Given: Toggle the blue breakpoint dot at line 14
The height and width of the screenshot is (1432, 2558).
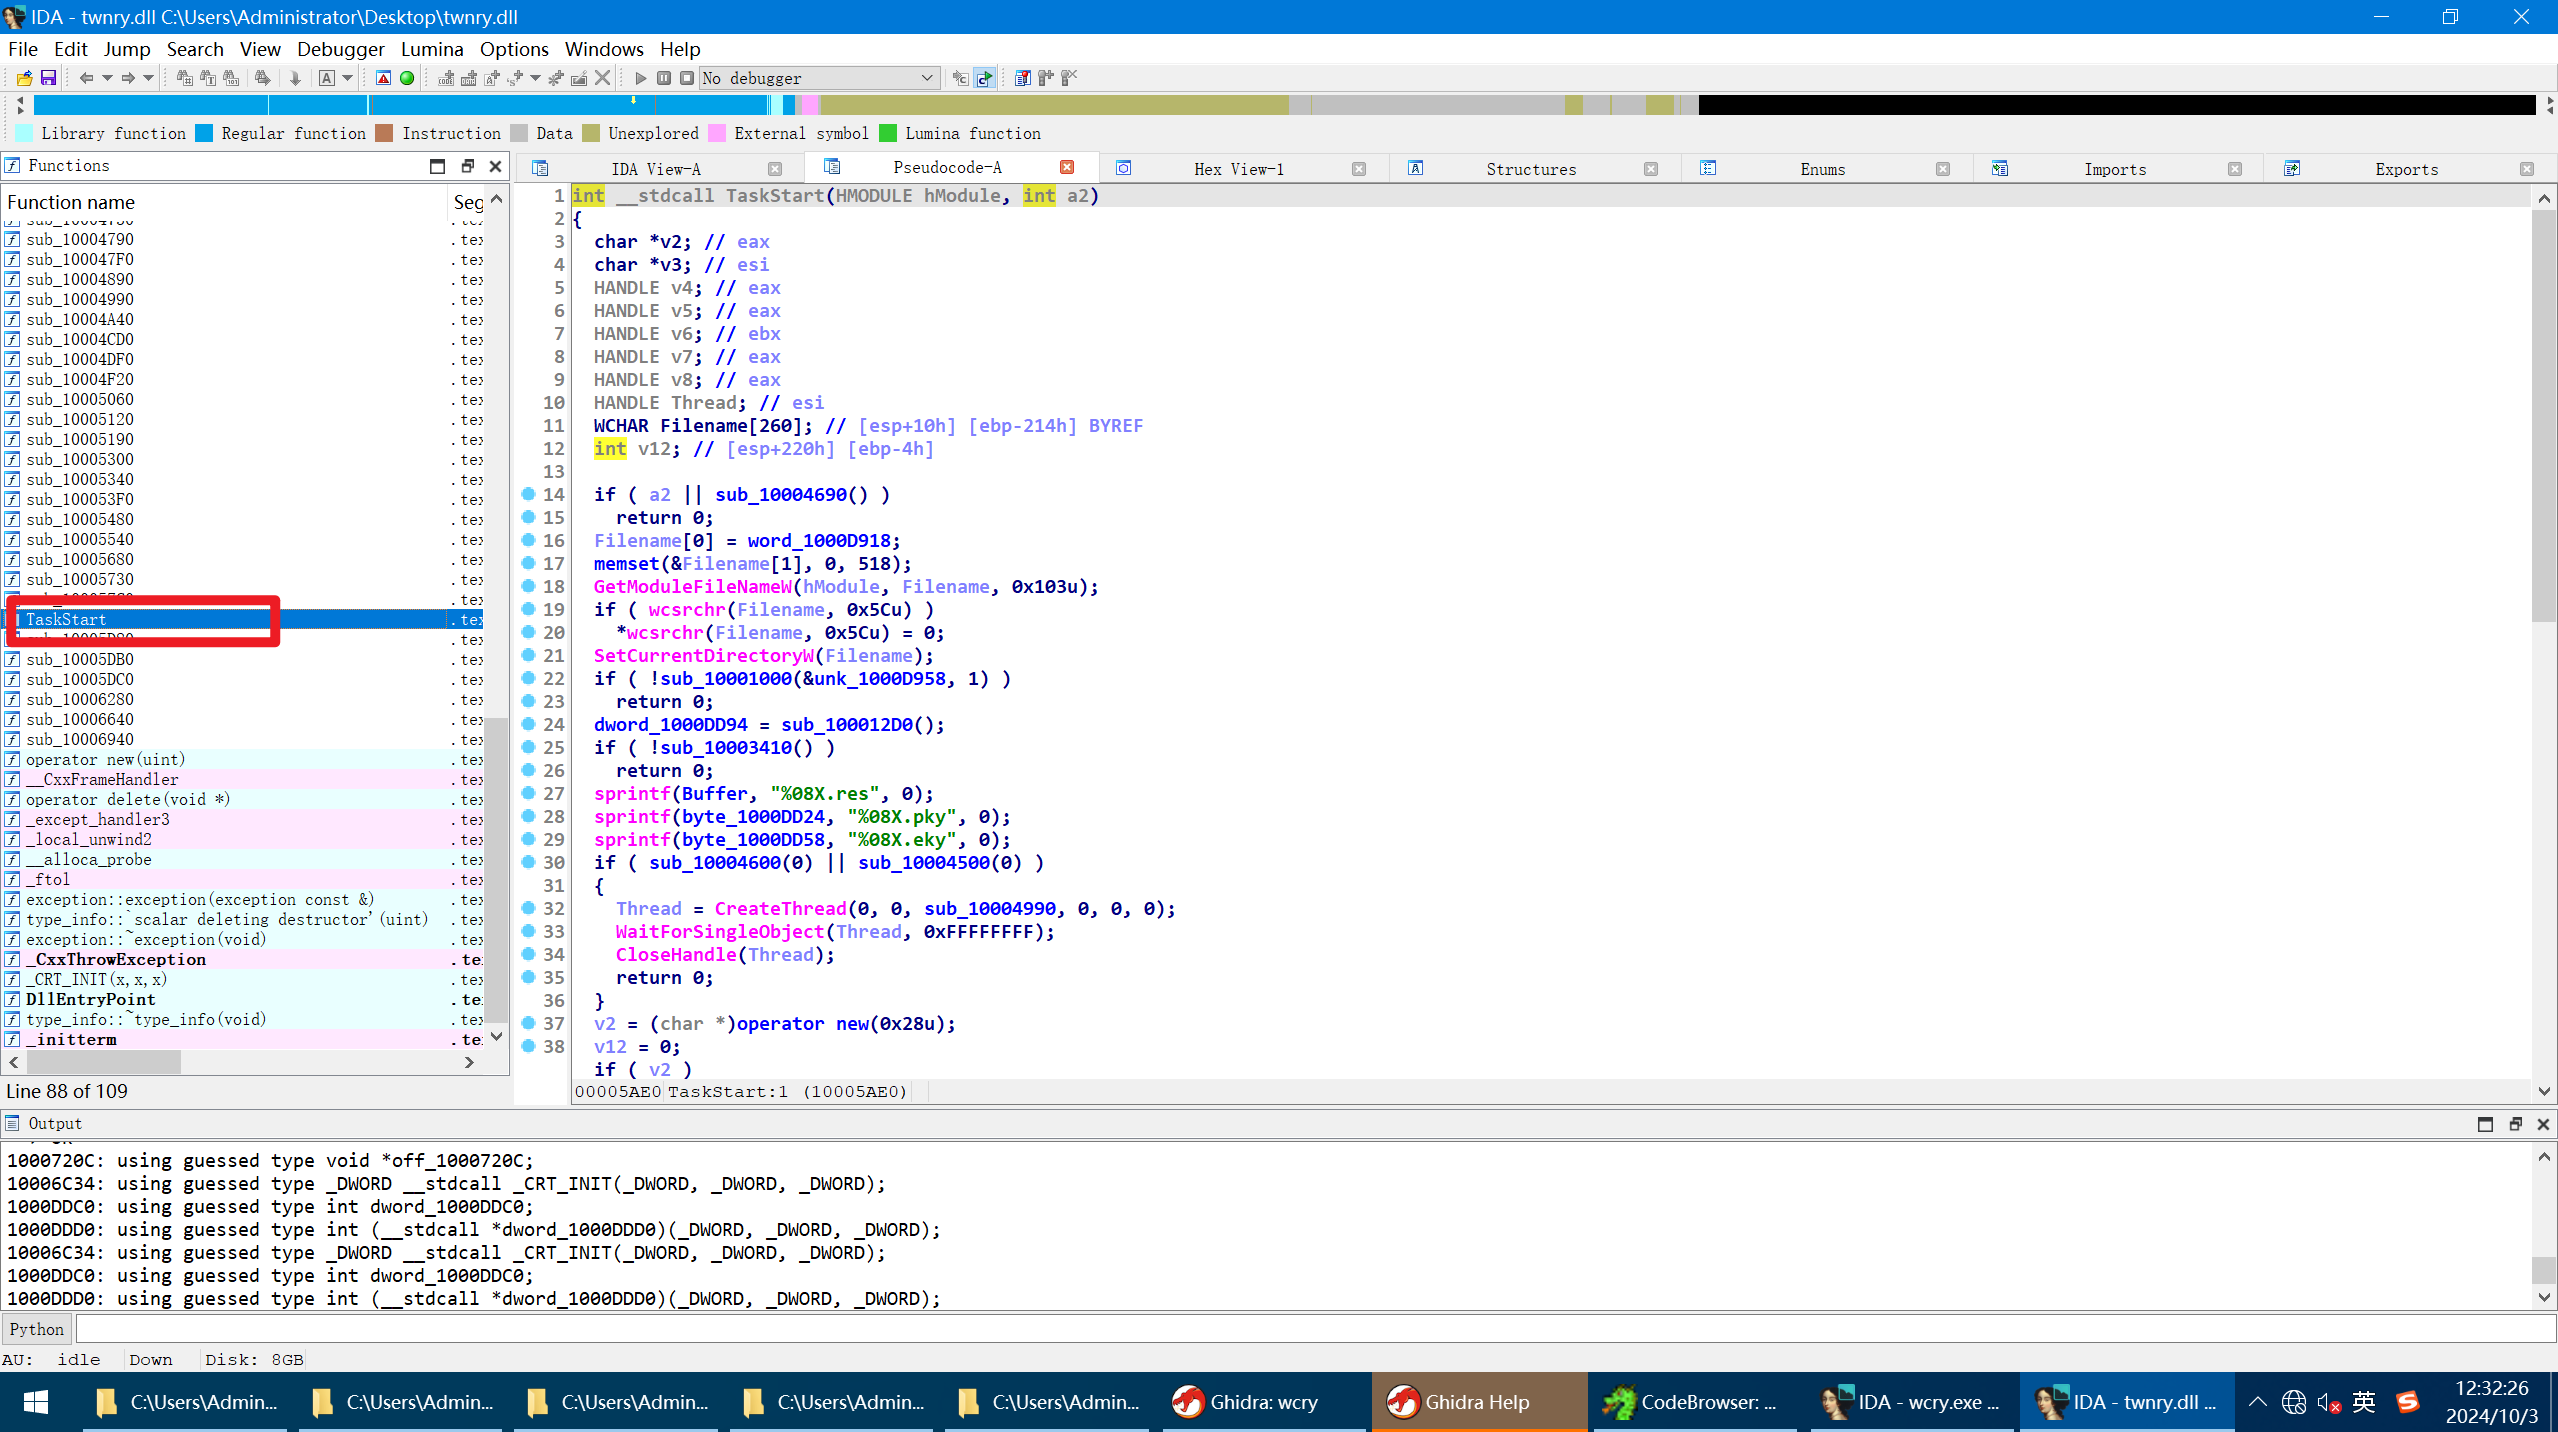Looking at the screenshot, I should coord(528,494).
